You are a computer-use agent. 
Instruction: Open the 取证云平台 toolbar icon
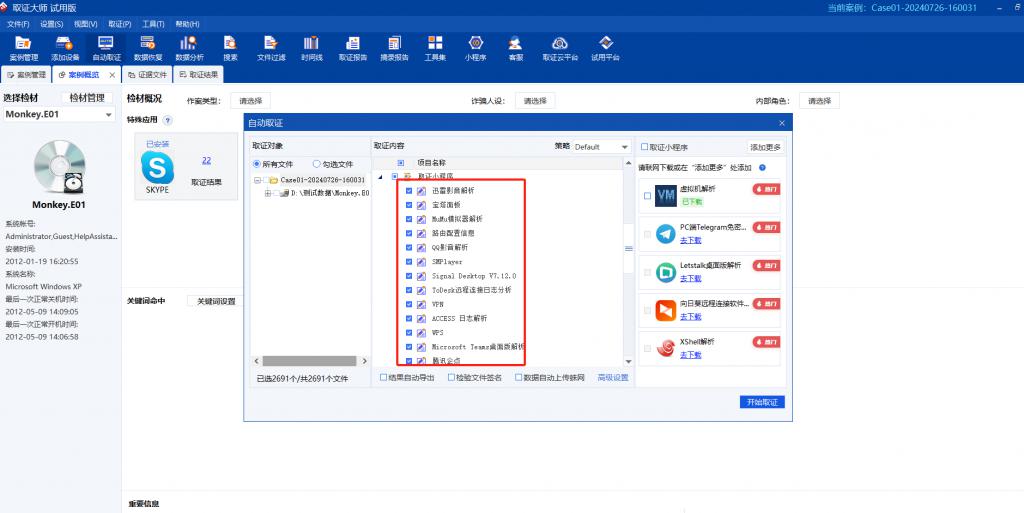pos(560,48)
